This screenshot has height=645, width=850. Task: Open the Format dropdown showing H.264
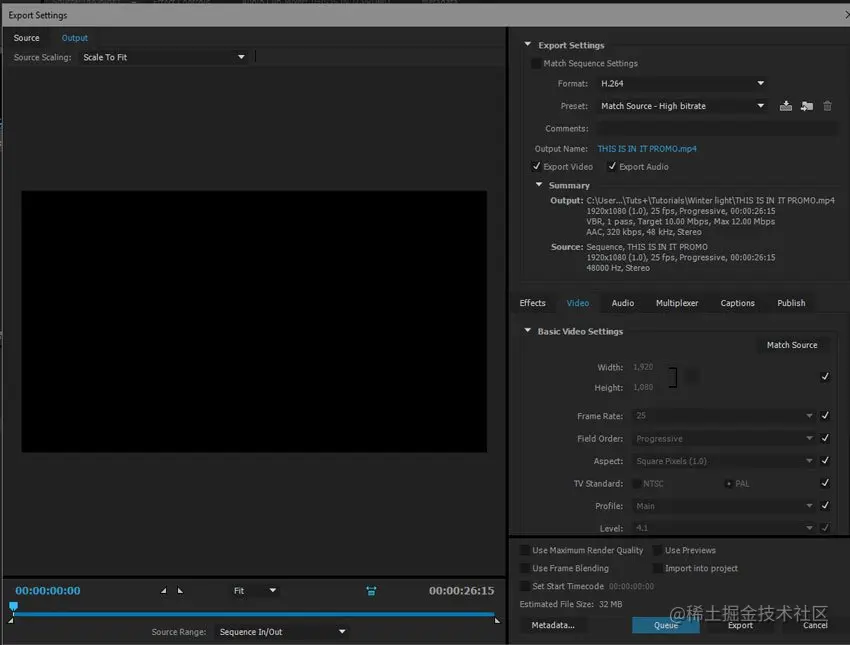point(682,83)
